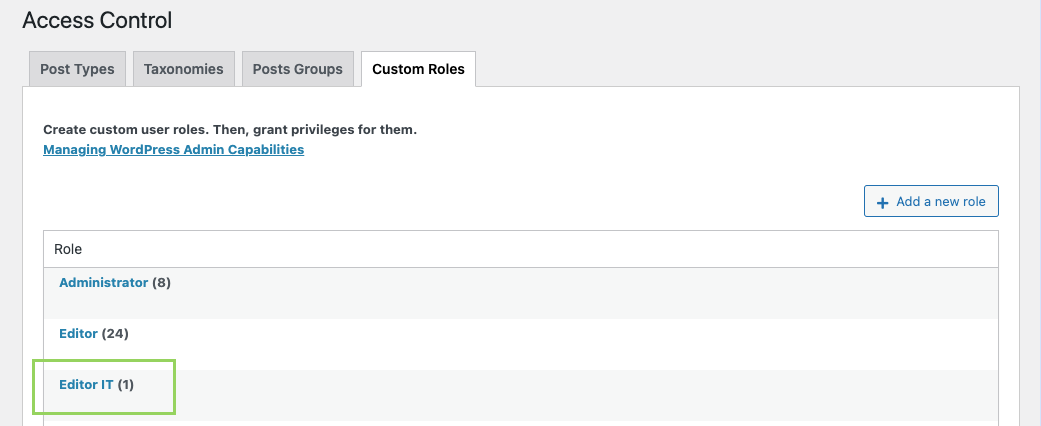Switch to the Post Types tab
The image size is (1041, 426).
[x=77, y=69]
